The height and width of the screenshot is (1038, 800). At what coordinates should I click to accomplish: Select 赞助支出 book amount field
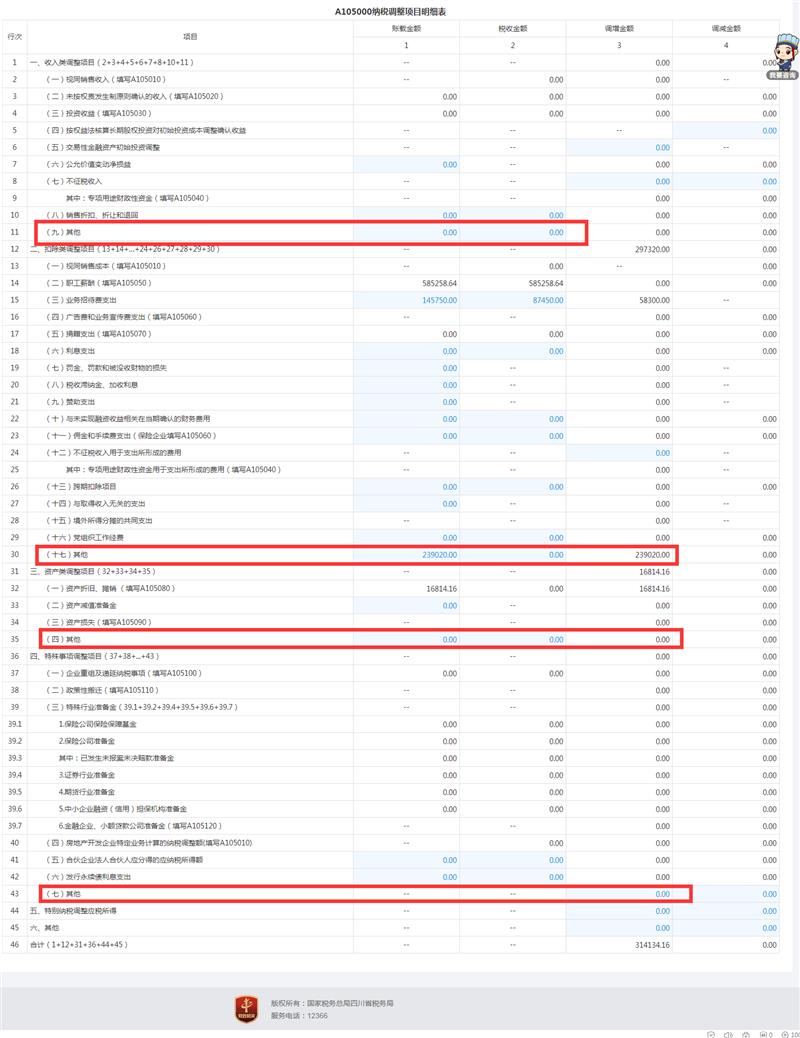click(406, 402)
